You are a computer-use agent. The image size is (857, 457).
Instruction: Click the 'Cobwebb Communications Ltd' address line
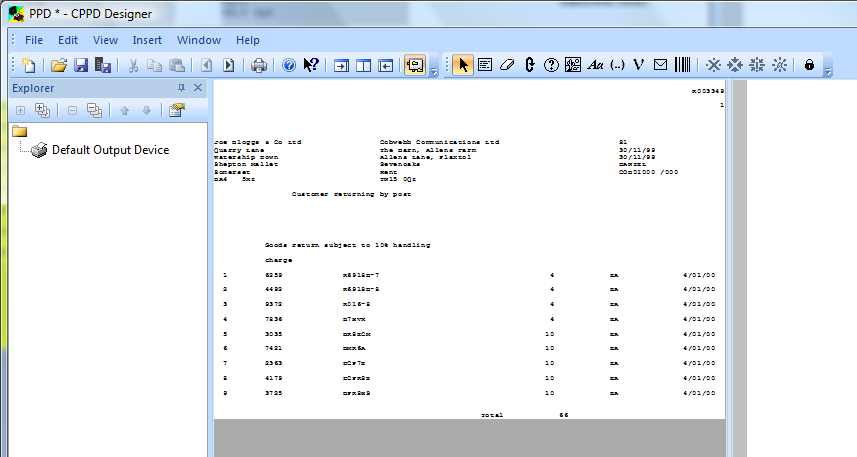(439, 142)
